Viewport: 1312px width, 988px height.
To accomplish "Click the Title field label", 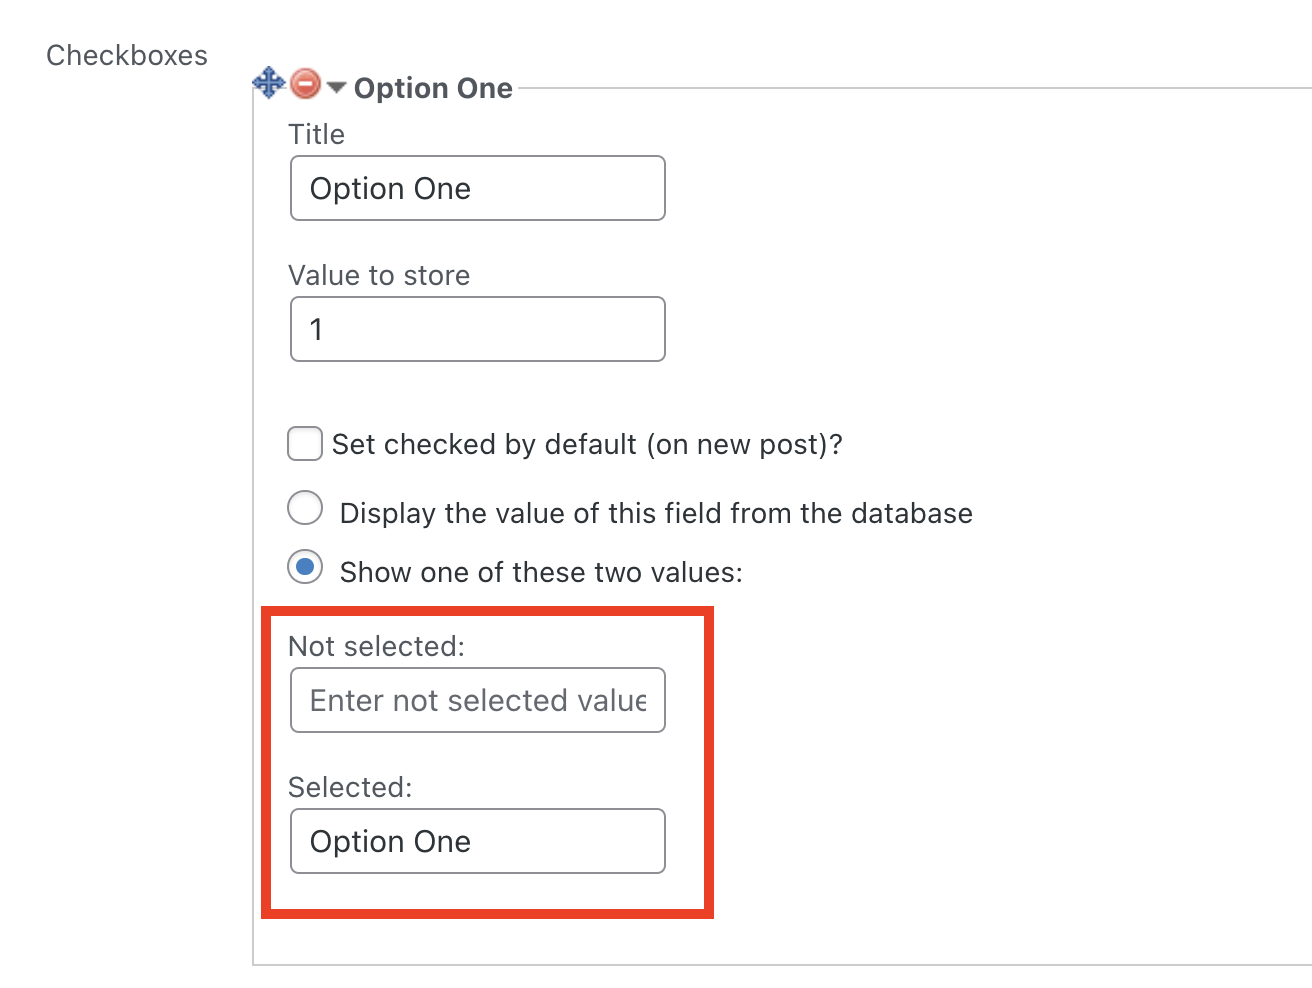I will [316, 134].
